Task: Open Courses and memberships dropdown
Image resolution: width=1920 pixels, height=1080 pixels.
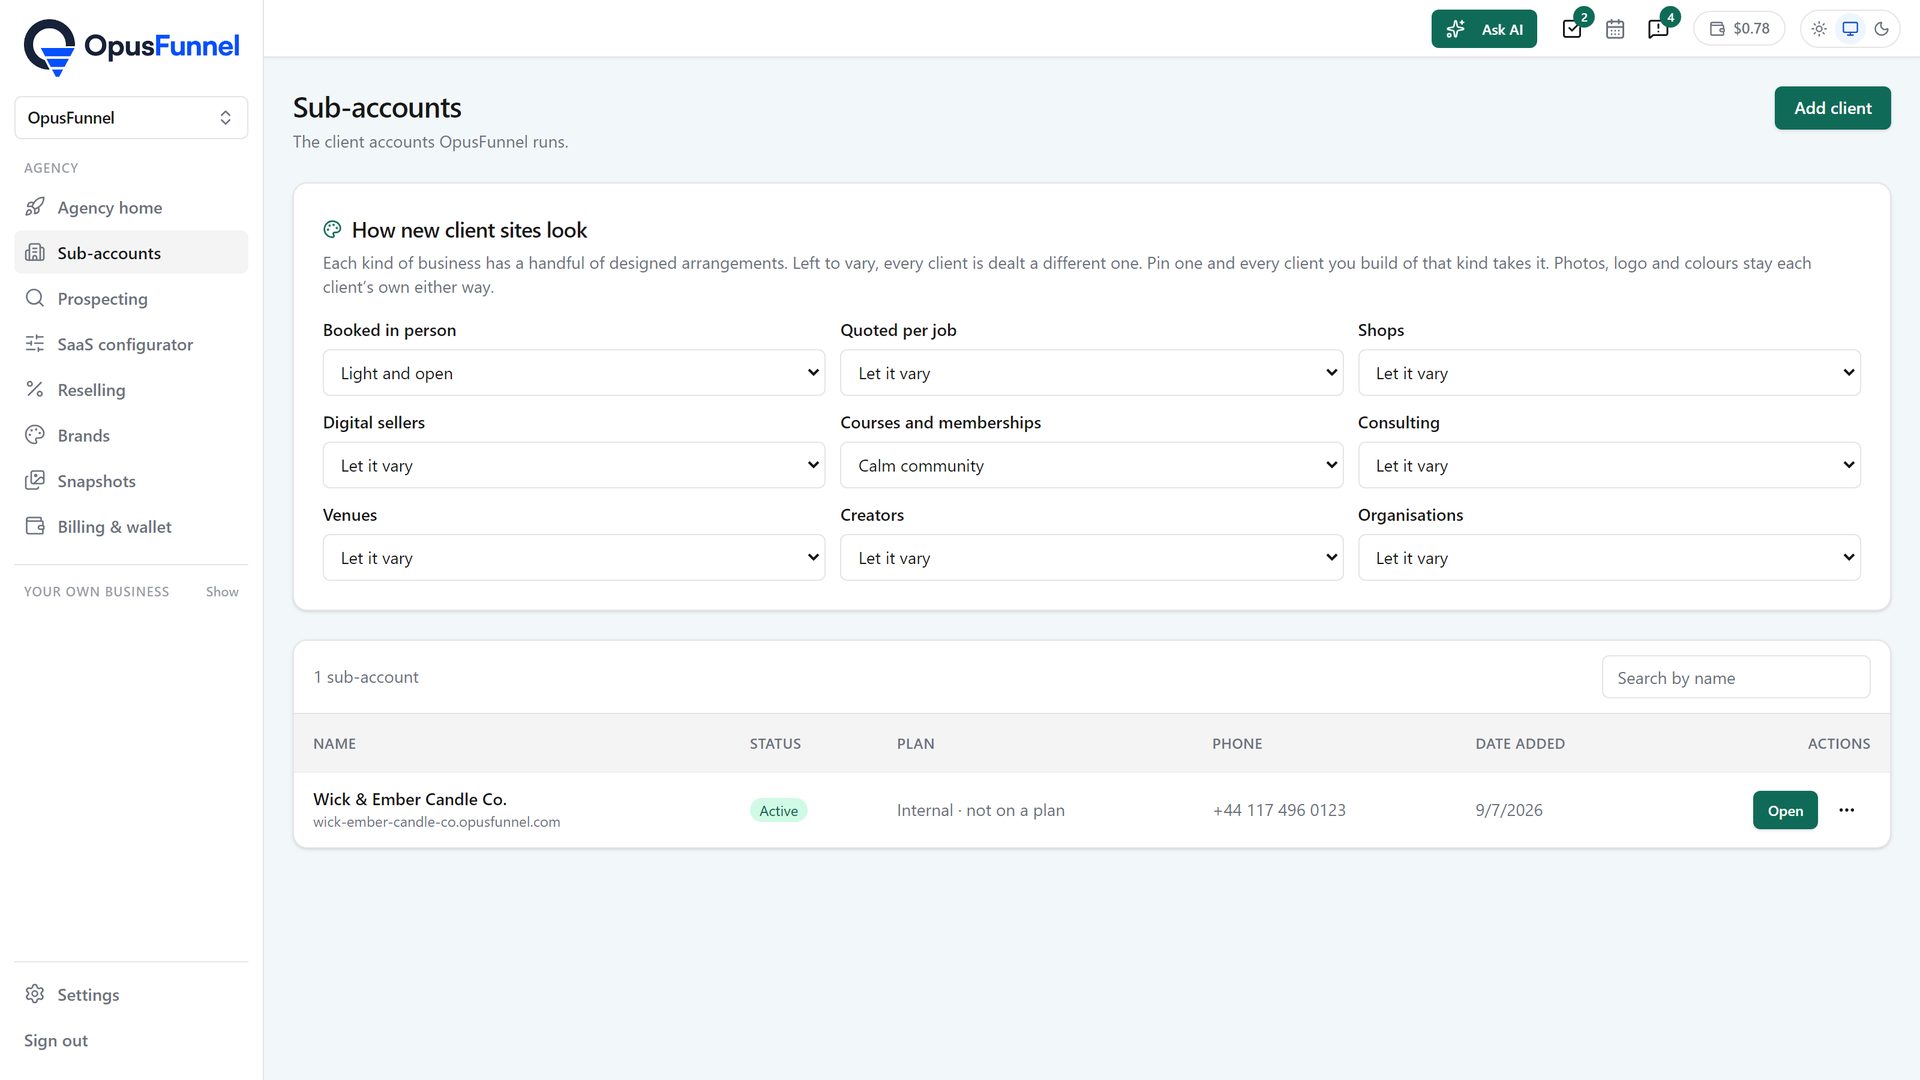Action: tap(1091, 466)
